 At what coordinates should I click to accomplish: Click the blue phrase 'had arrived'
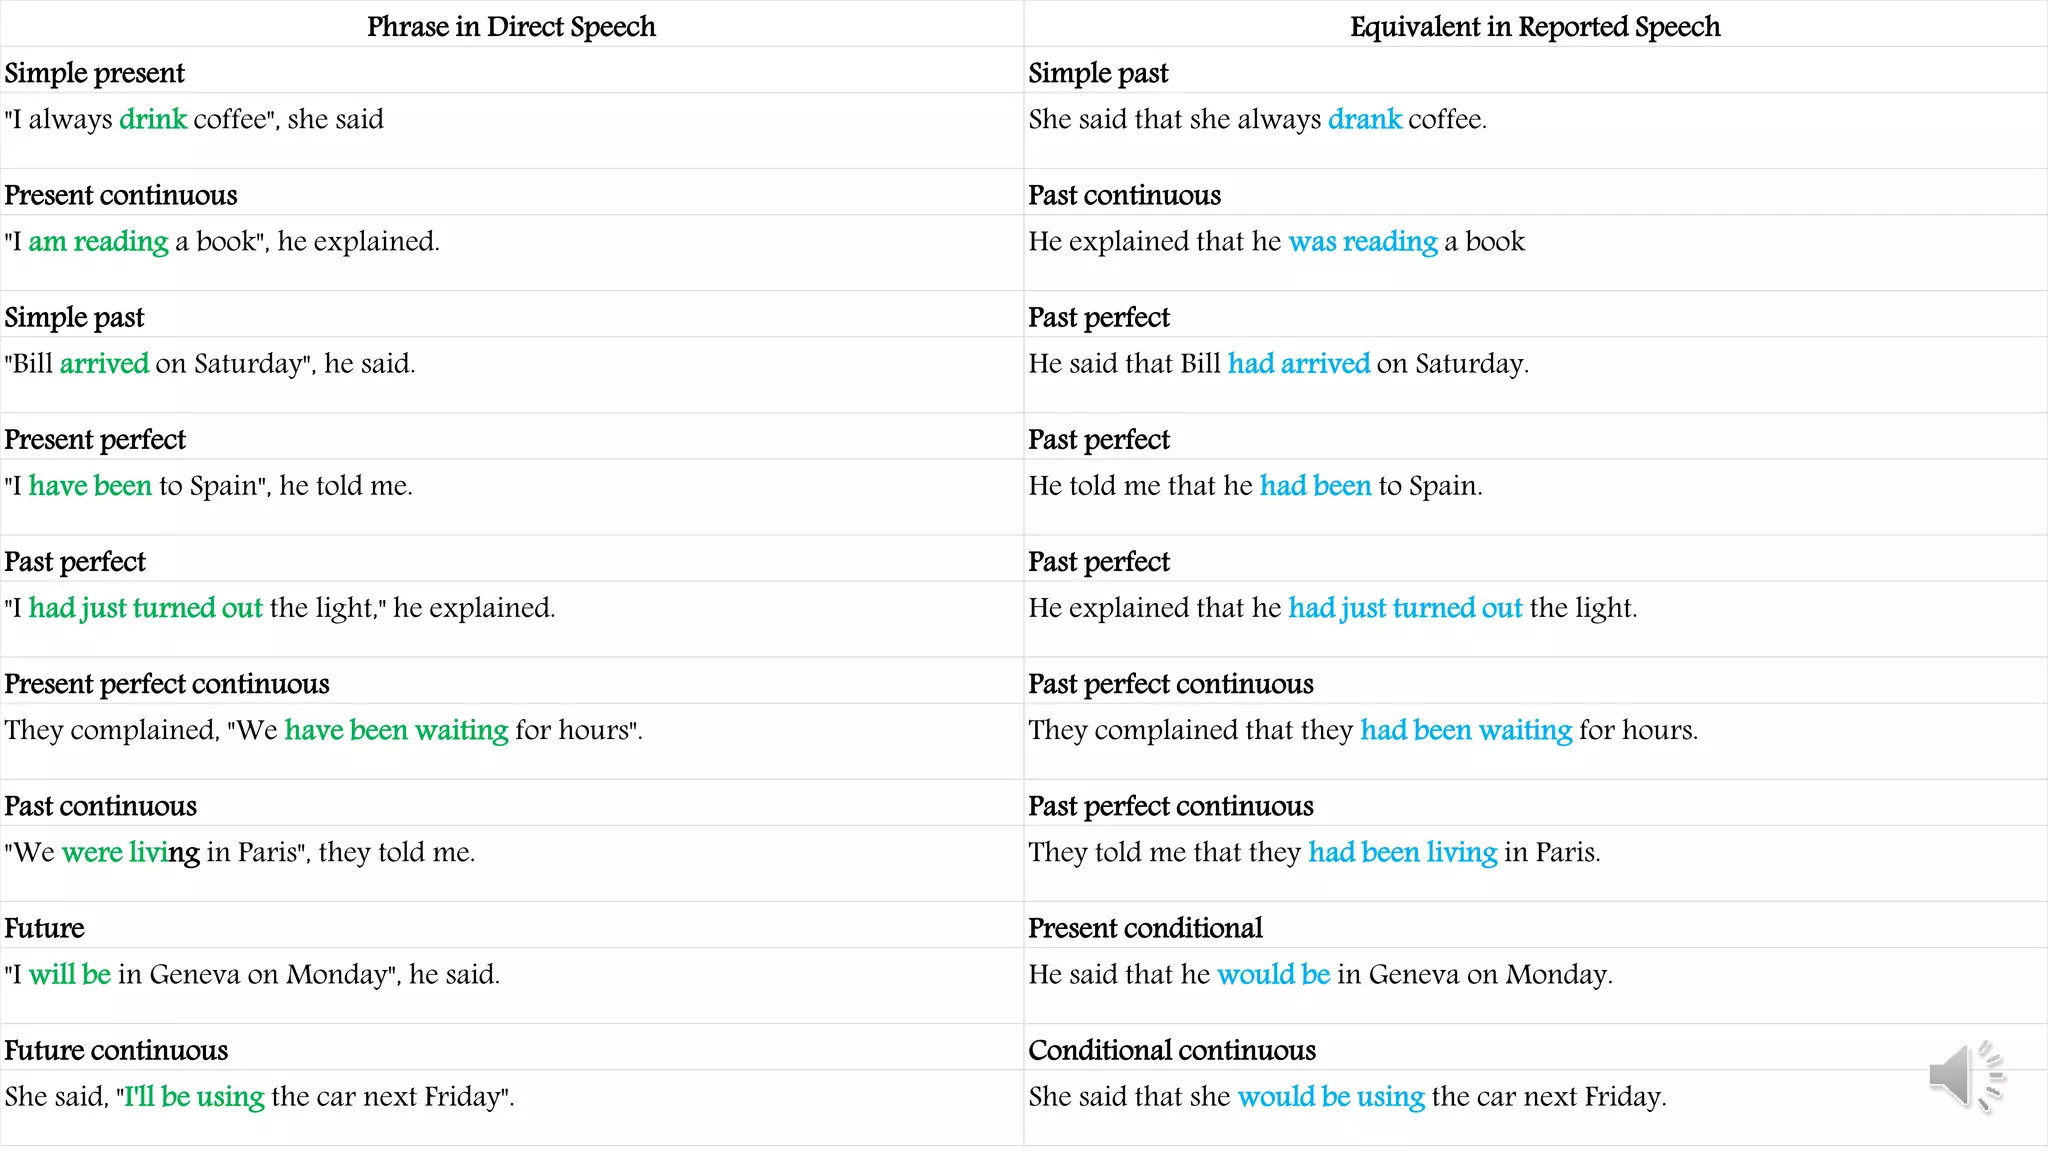tap(1299, 363)
